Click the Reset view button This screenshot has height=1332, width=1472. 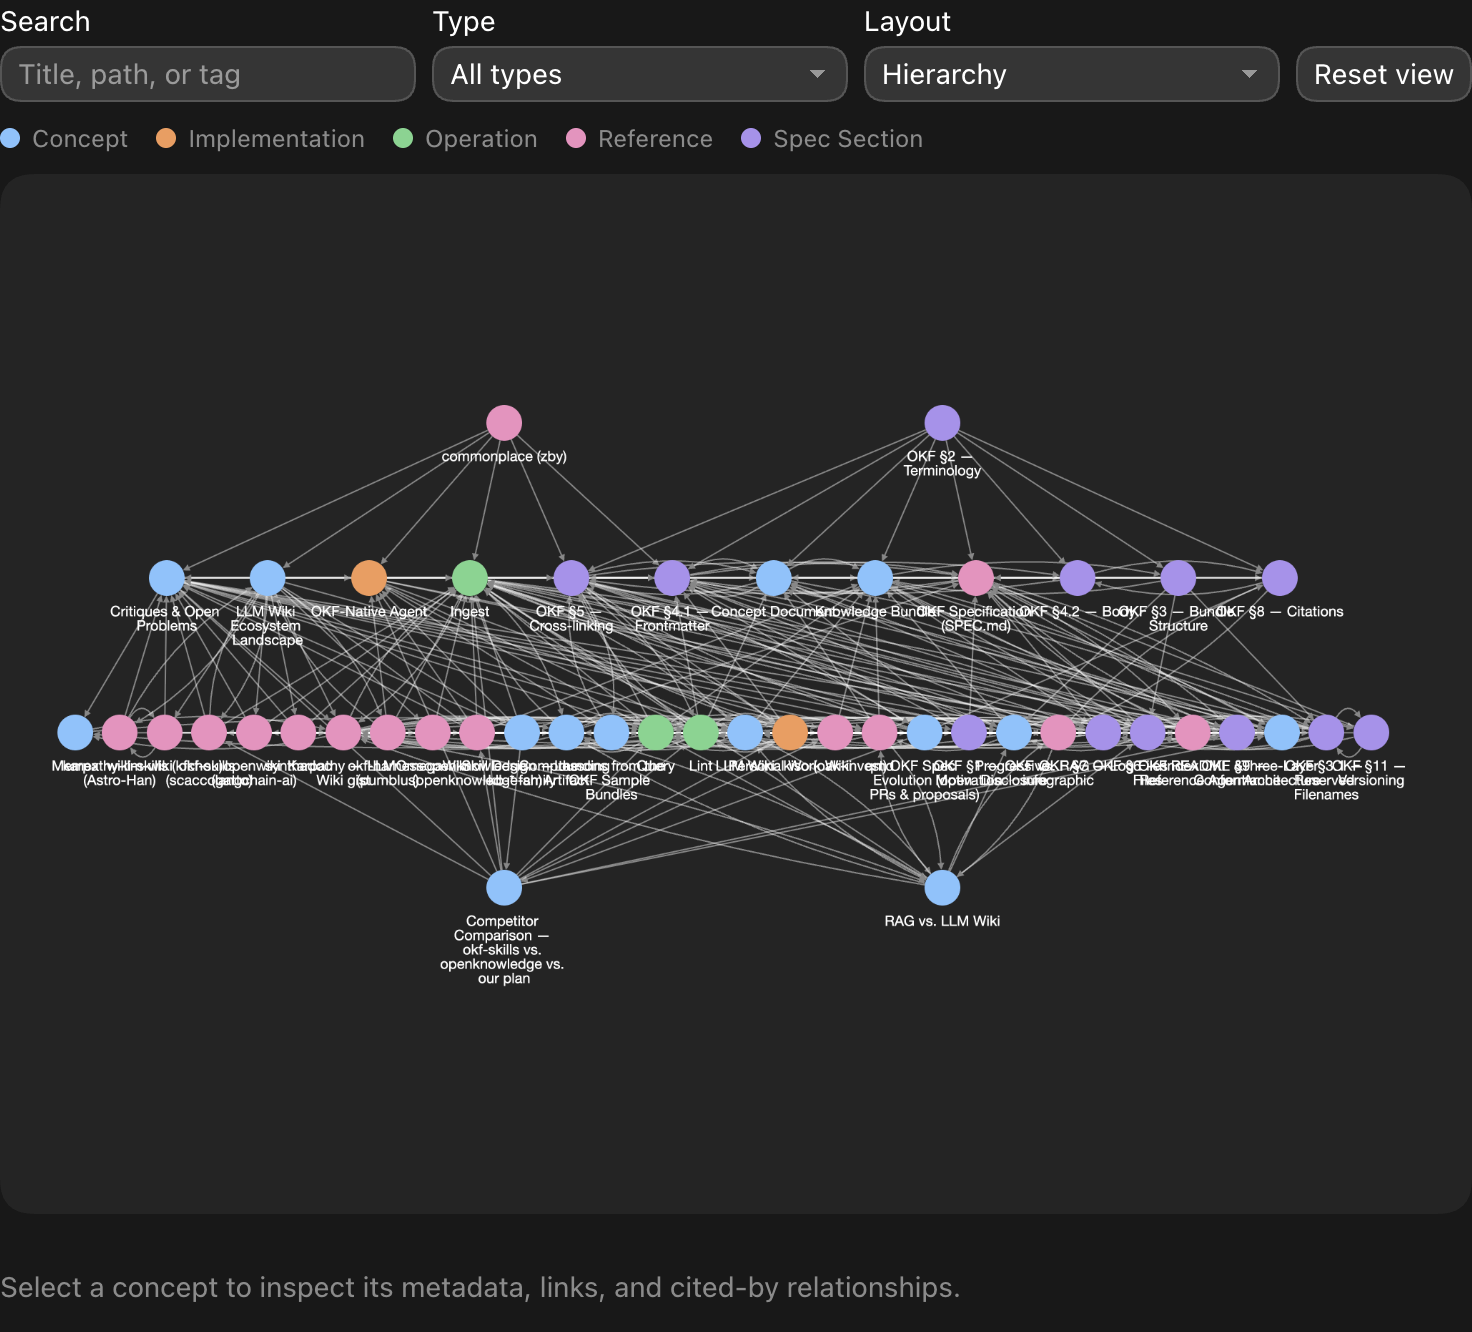1383,74
